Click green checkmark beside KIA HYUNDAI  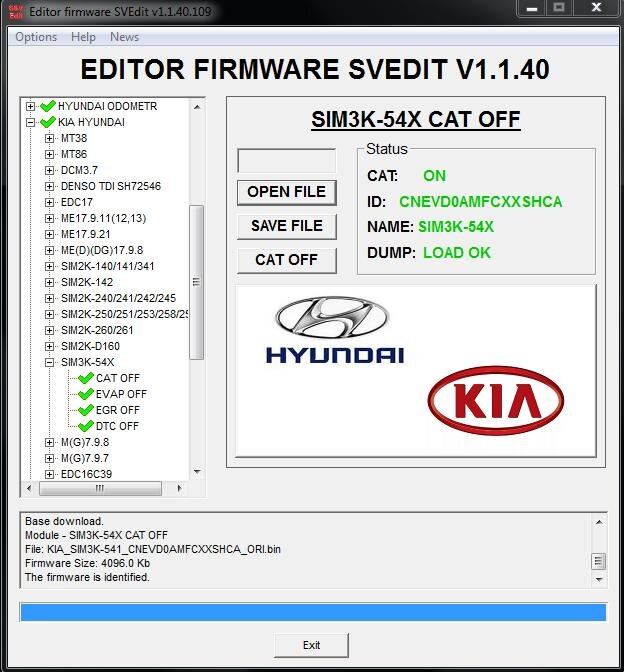(48, 122)
